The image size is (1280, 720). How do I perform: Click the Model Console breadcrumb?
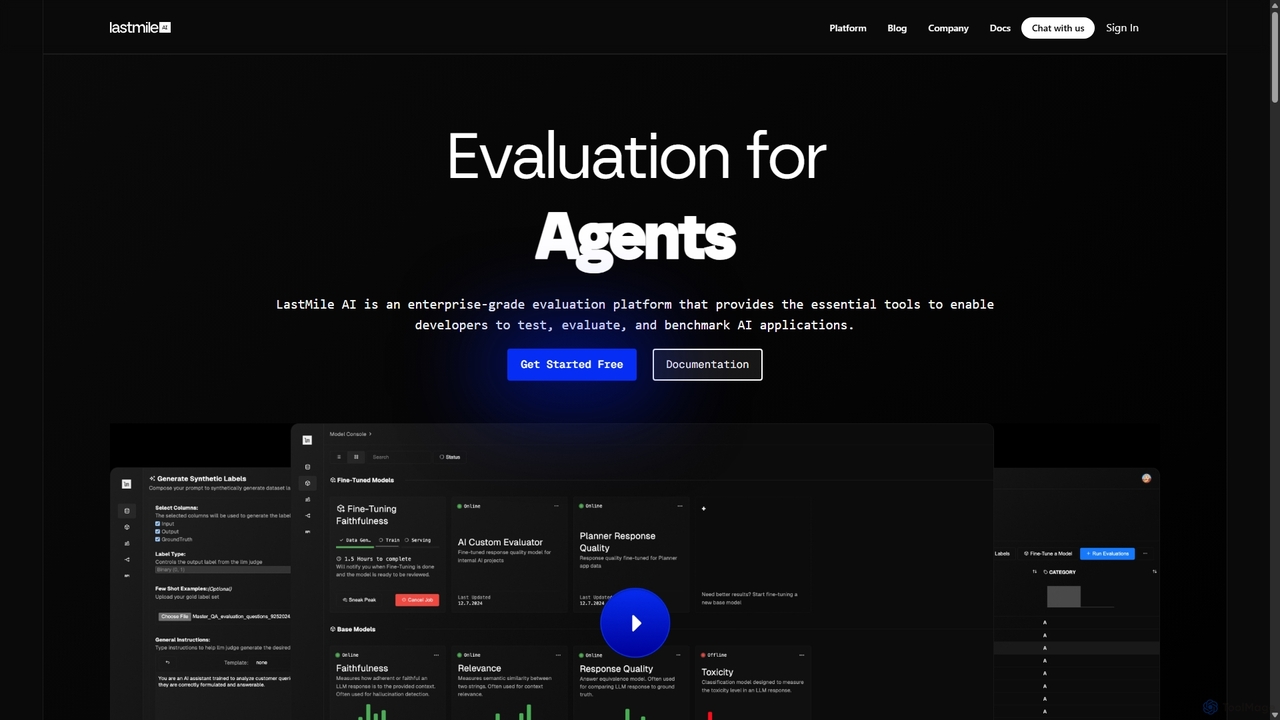pos(348,434)
